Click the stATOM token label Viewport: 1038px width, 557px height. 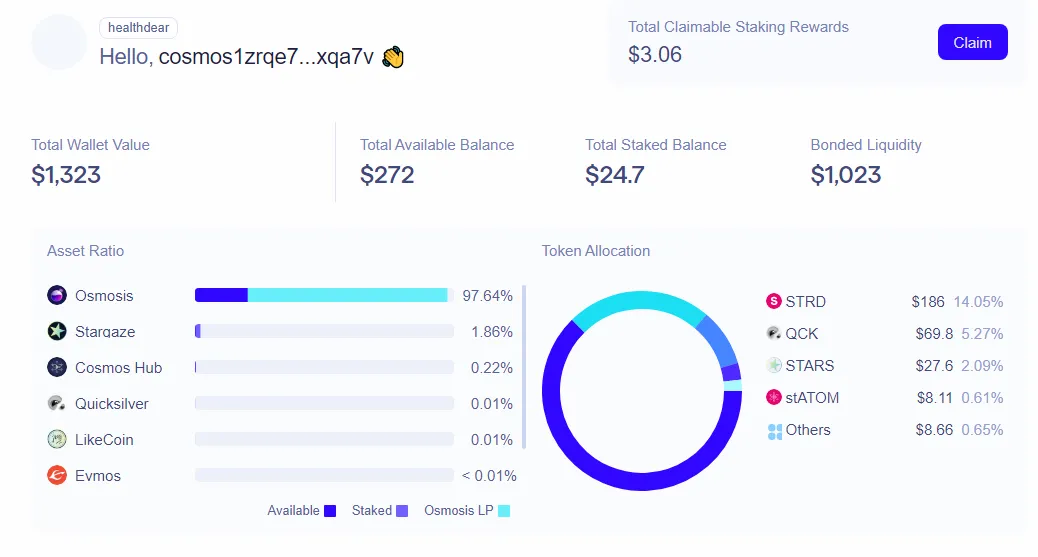coord(812,398)
